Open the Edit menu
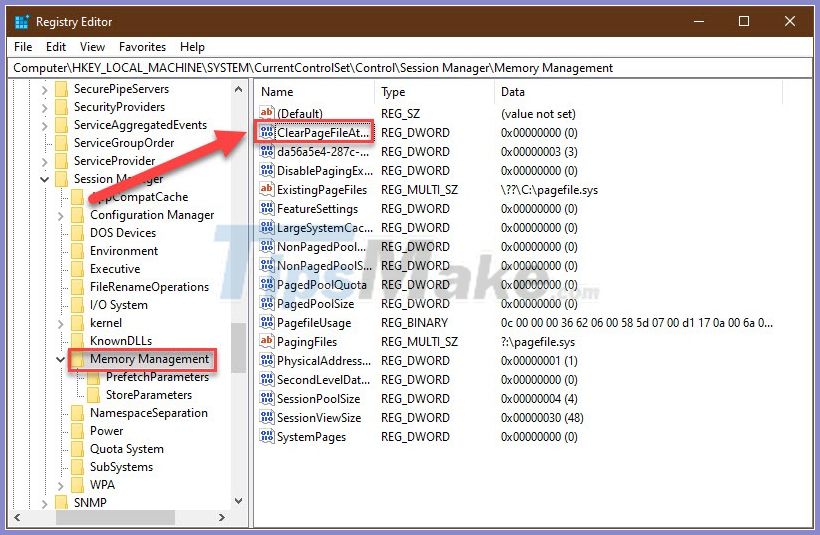 pos(56,47)
